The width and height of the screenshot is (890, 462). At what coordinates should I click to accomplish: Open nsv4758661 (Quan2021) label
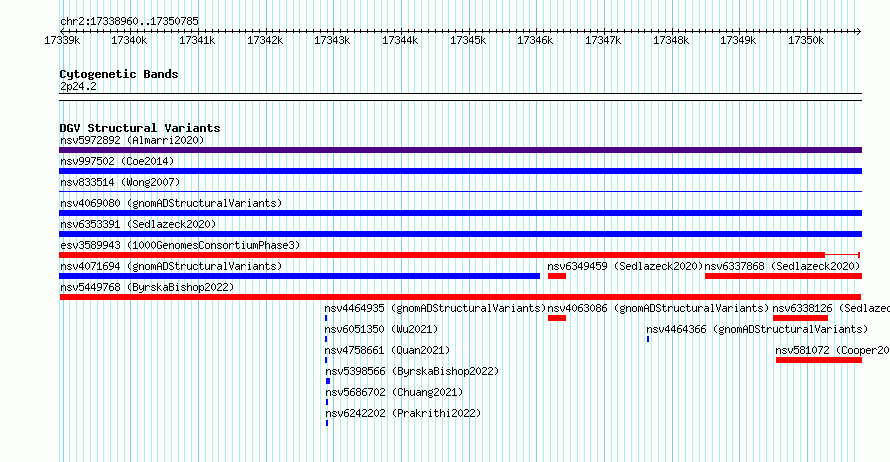(x=388, y=350)
